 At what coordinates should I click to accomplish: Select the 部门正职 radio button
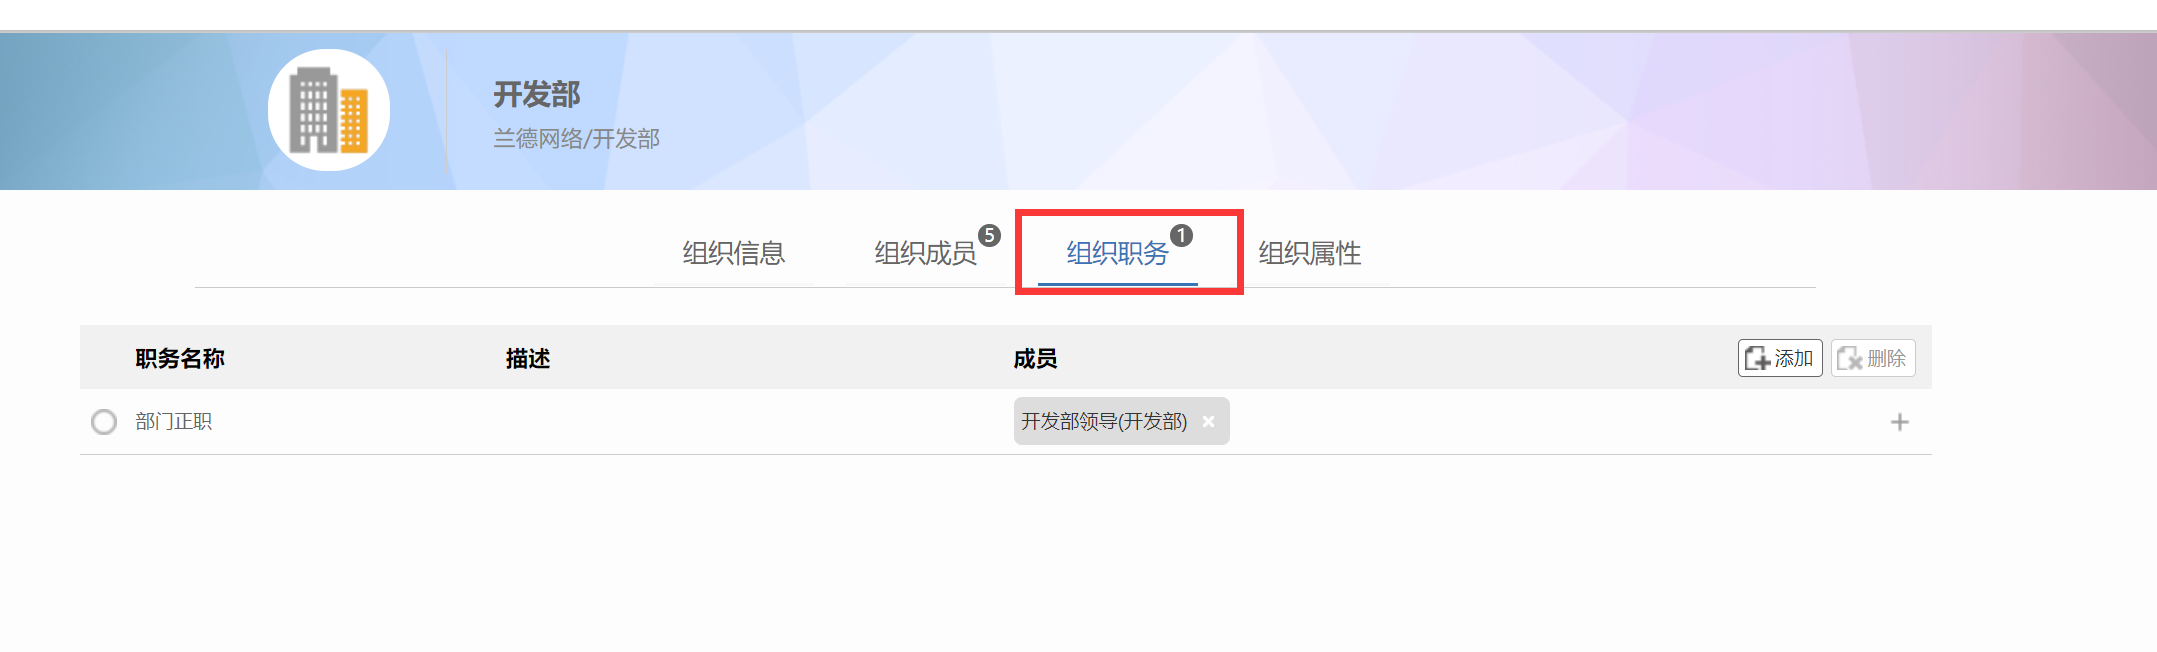[104, 422]
